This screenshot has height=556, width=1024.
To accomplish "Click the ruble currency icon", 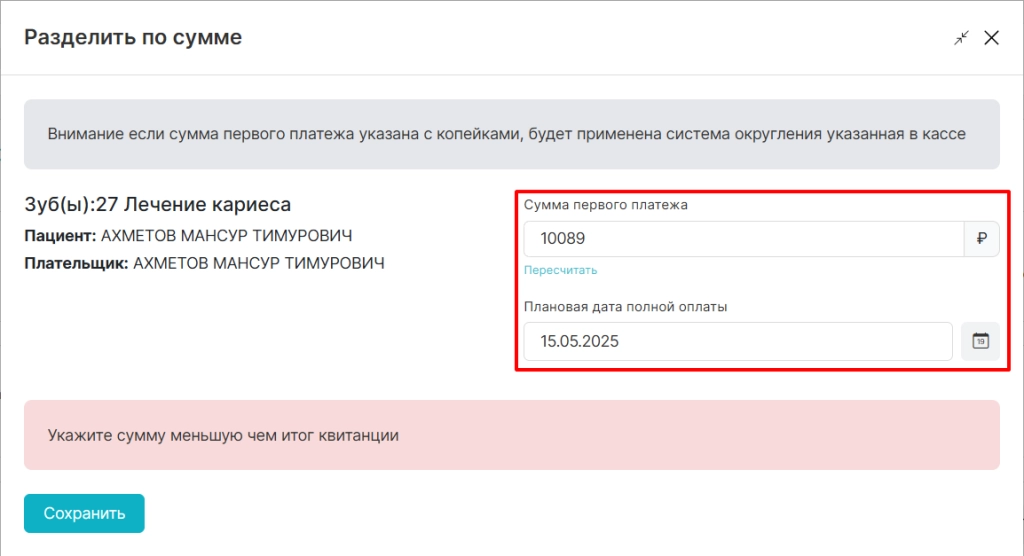I will click(982, 238).
